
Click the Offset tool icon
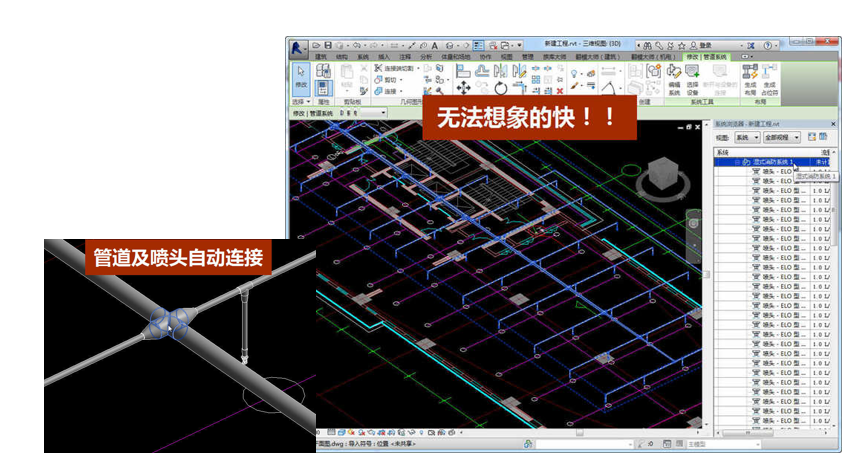(x=482, y=70)
